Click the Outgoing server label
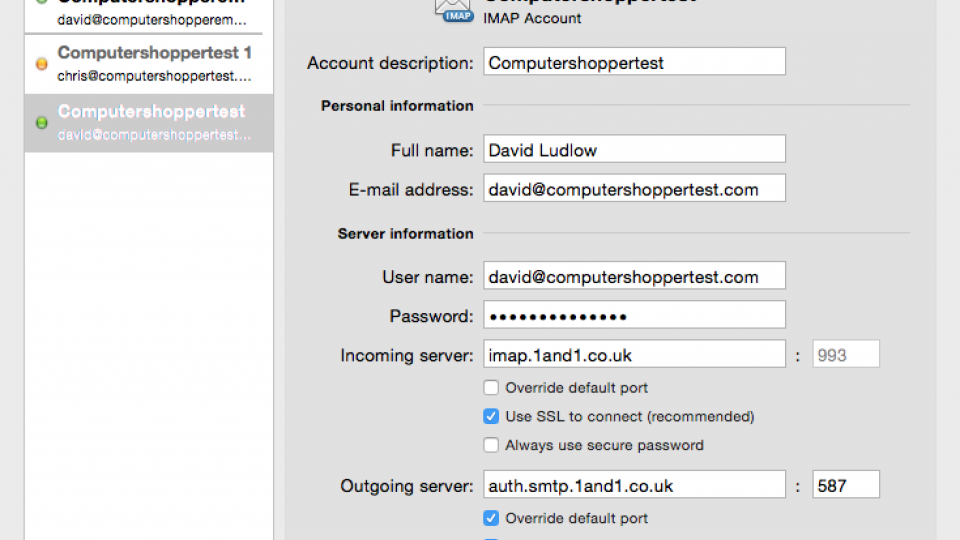 407,486
